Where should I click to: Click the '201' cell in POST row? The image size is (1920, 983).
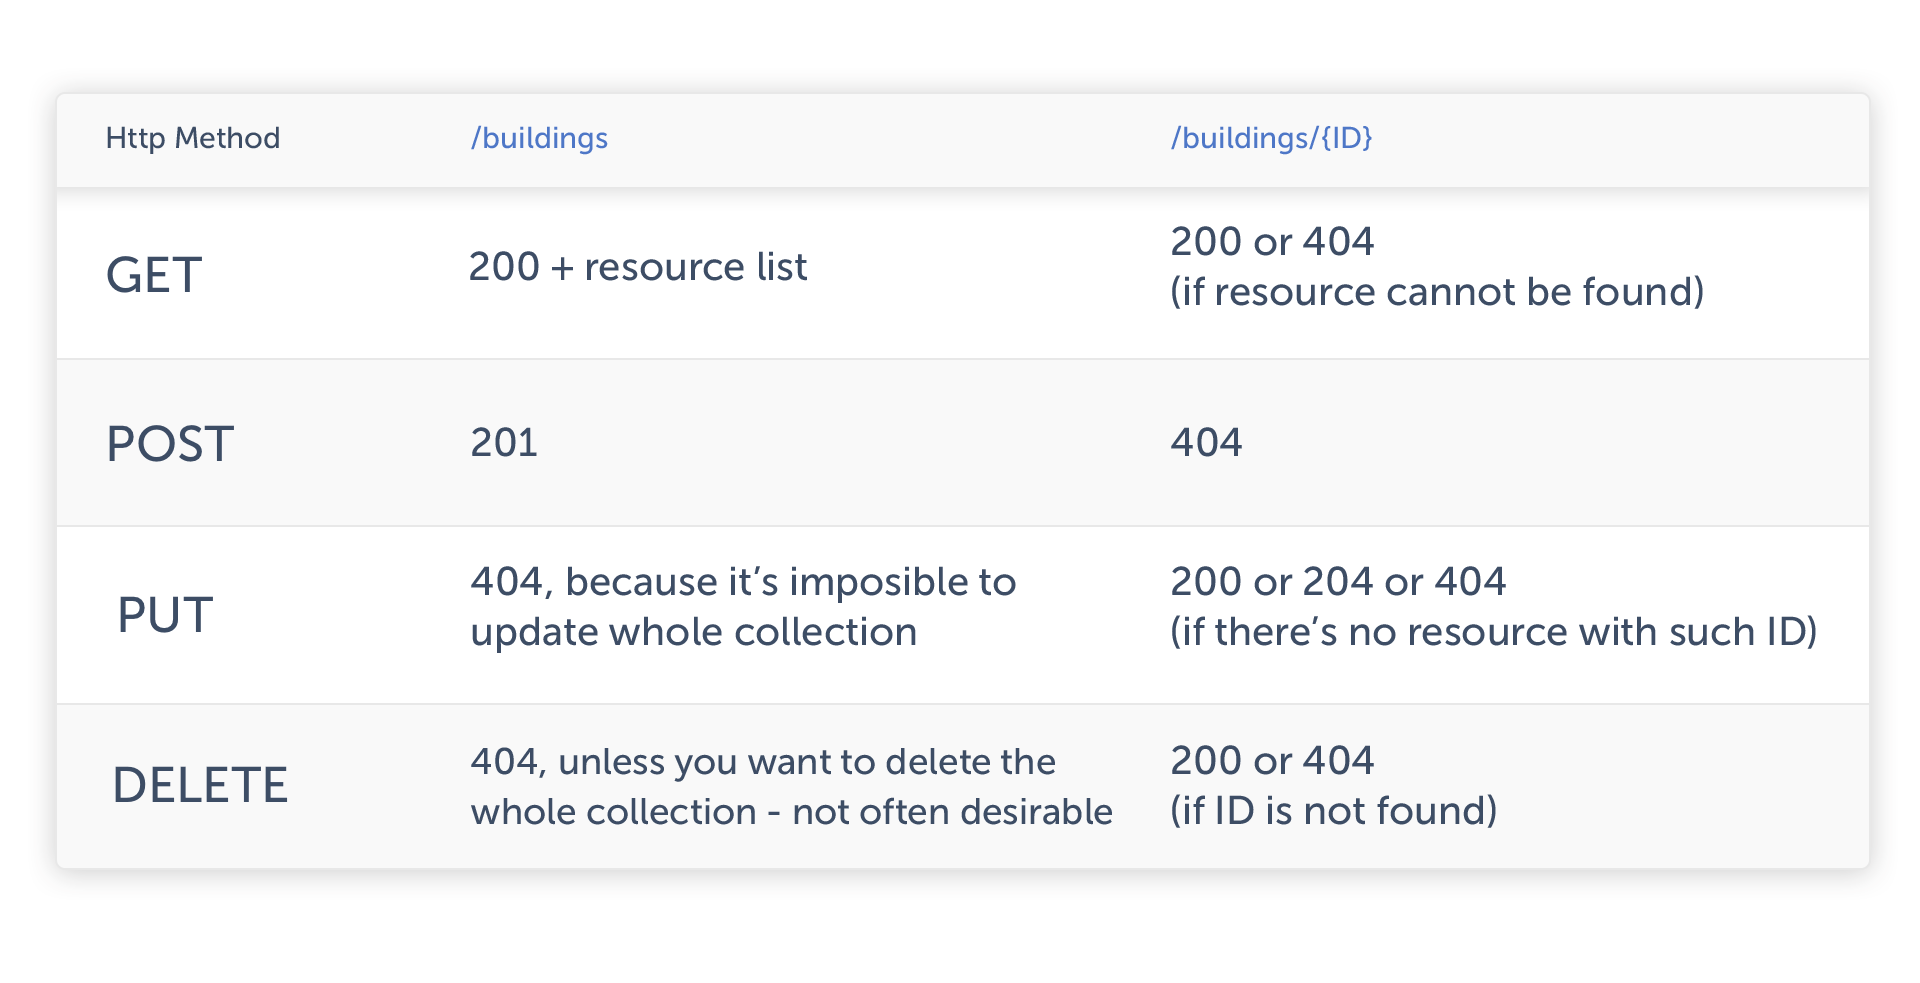[x=504, y=442]
